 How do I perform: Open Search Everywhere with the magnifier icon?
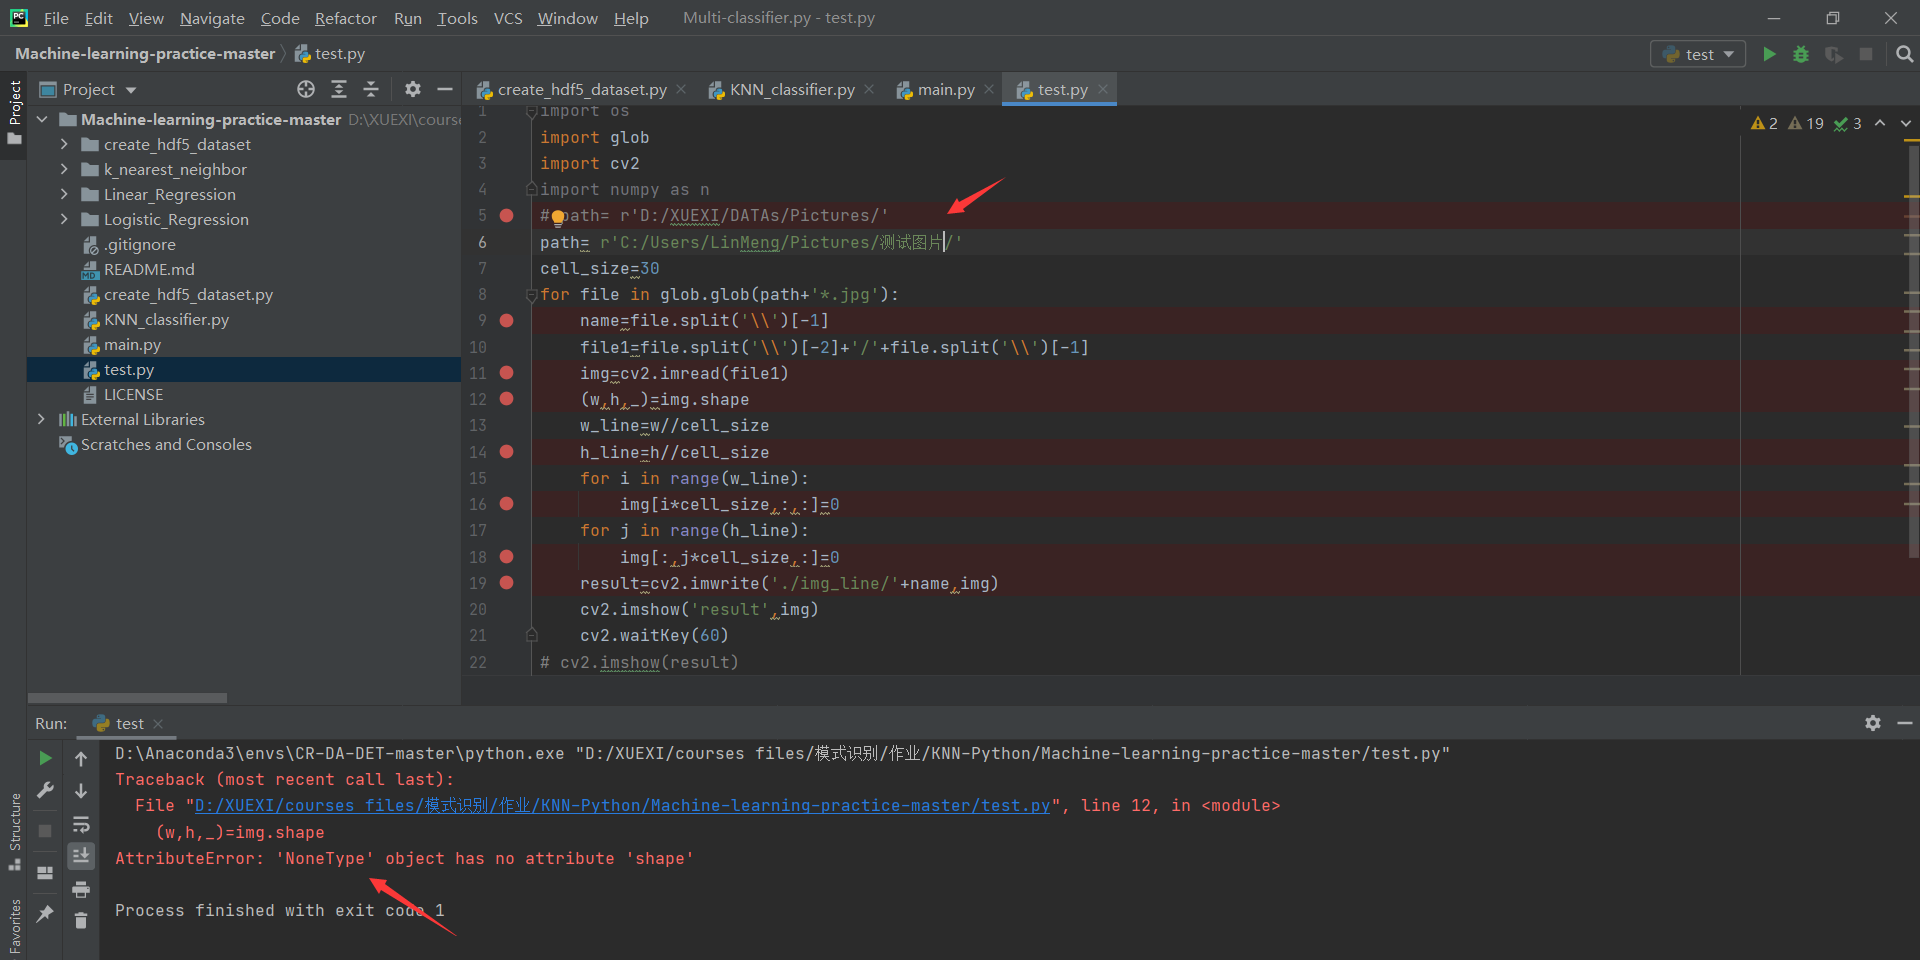click(x=1904, y=54)
